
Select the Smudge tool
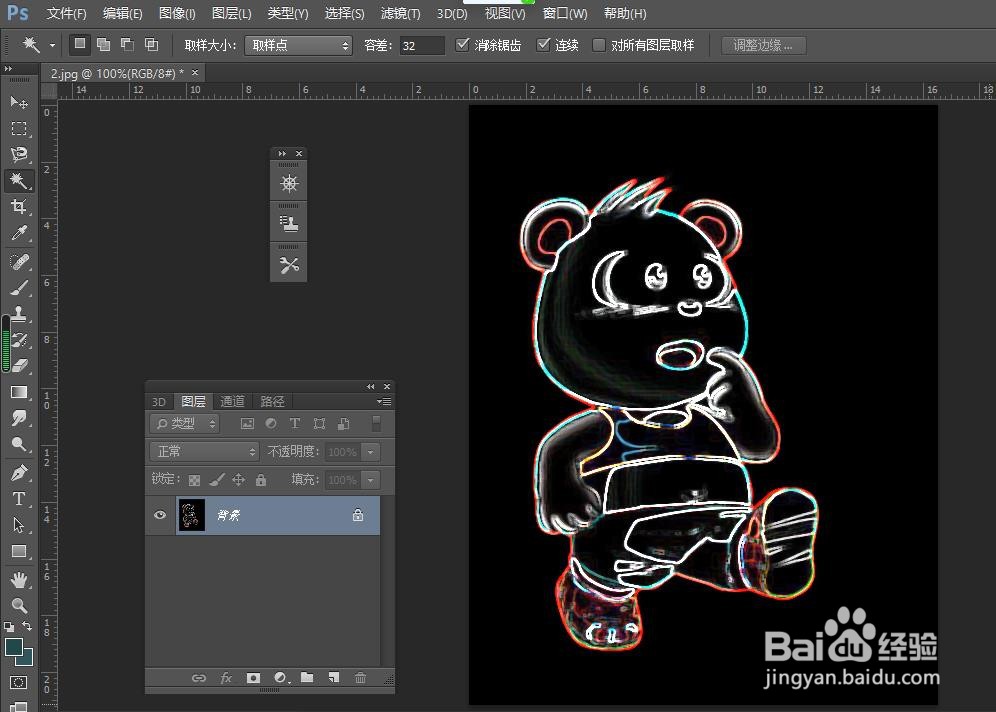(x=18, y=419)
